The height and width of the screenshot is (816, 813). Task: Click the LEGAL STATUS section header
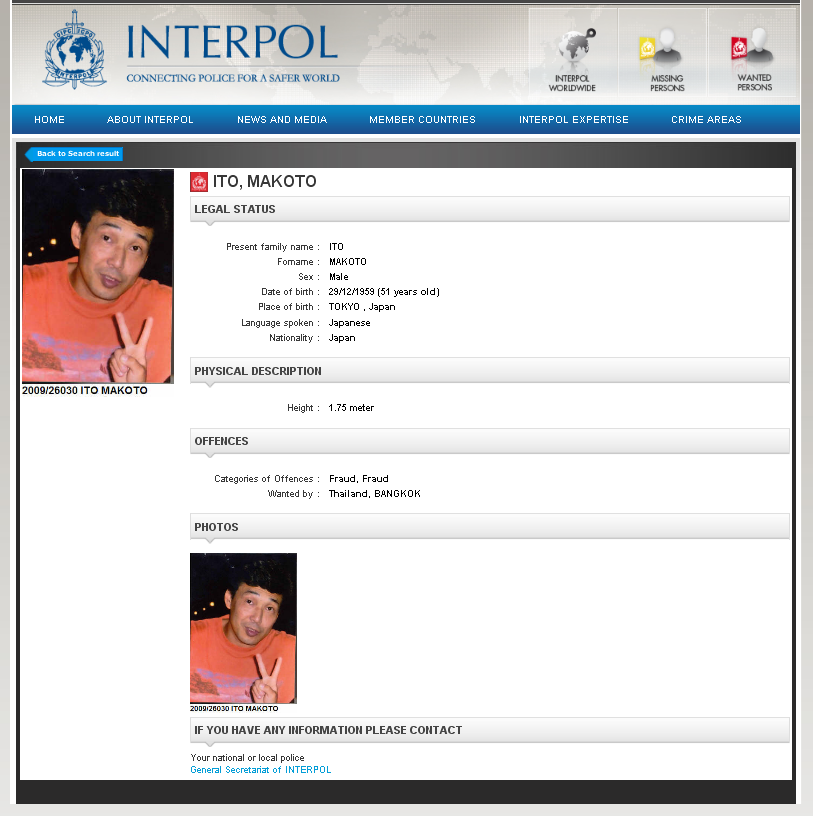tap(489, 209)
